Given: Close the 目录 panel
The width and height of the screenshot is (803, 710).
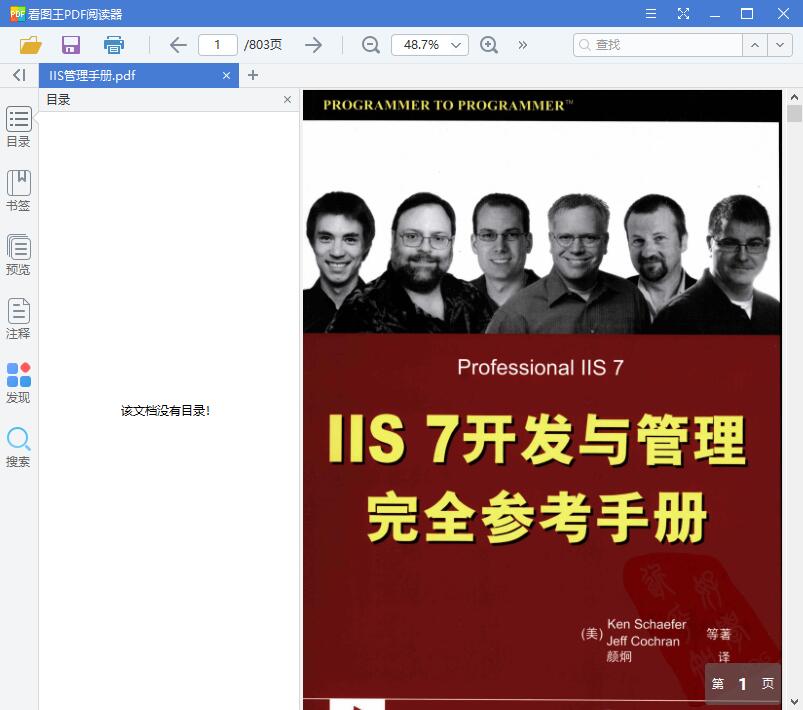Looking at the screenshot, I should 287,99.
